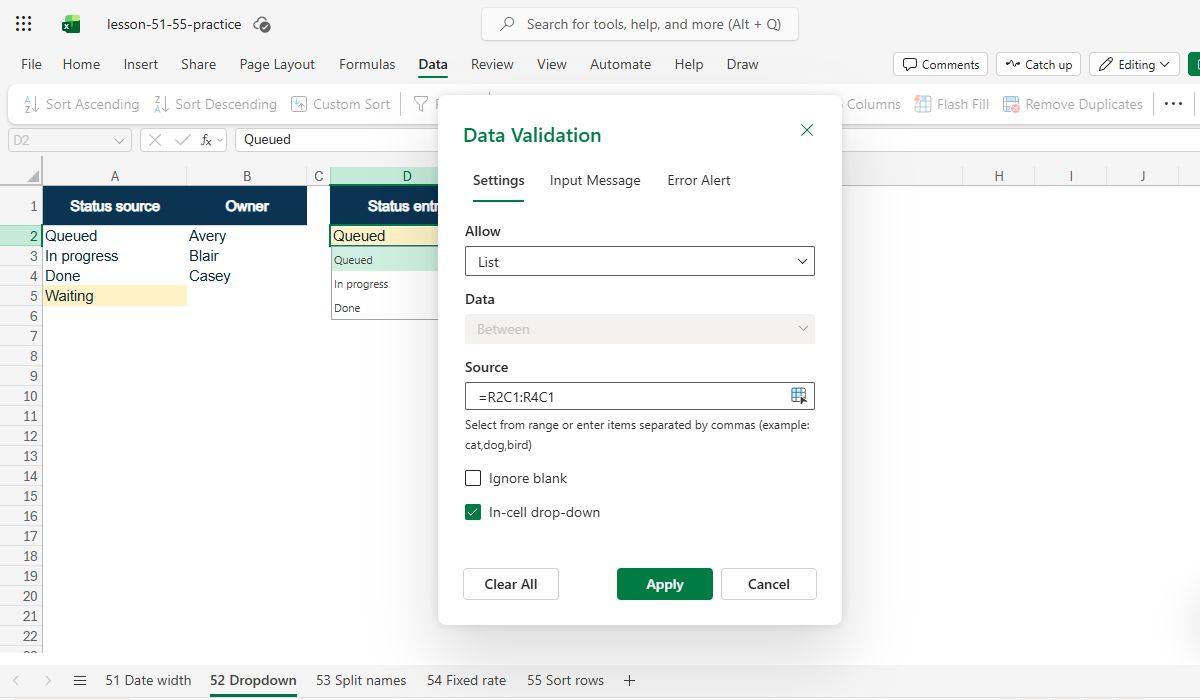The width and height of the screenshot is (1200, 700).
Task: Select cell containing Waiting
Action: click(115, 296)
